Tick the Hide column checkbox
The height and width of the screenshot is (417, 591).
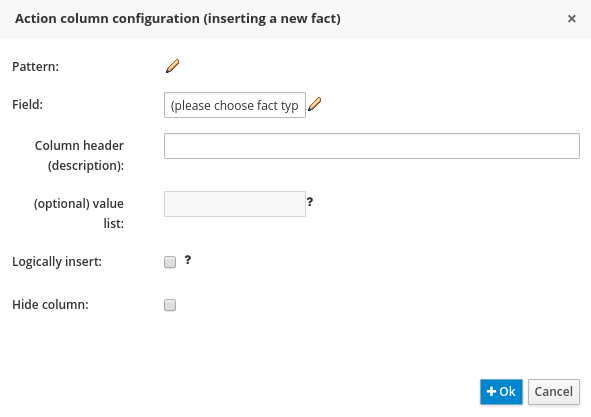pos(170,305)
